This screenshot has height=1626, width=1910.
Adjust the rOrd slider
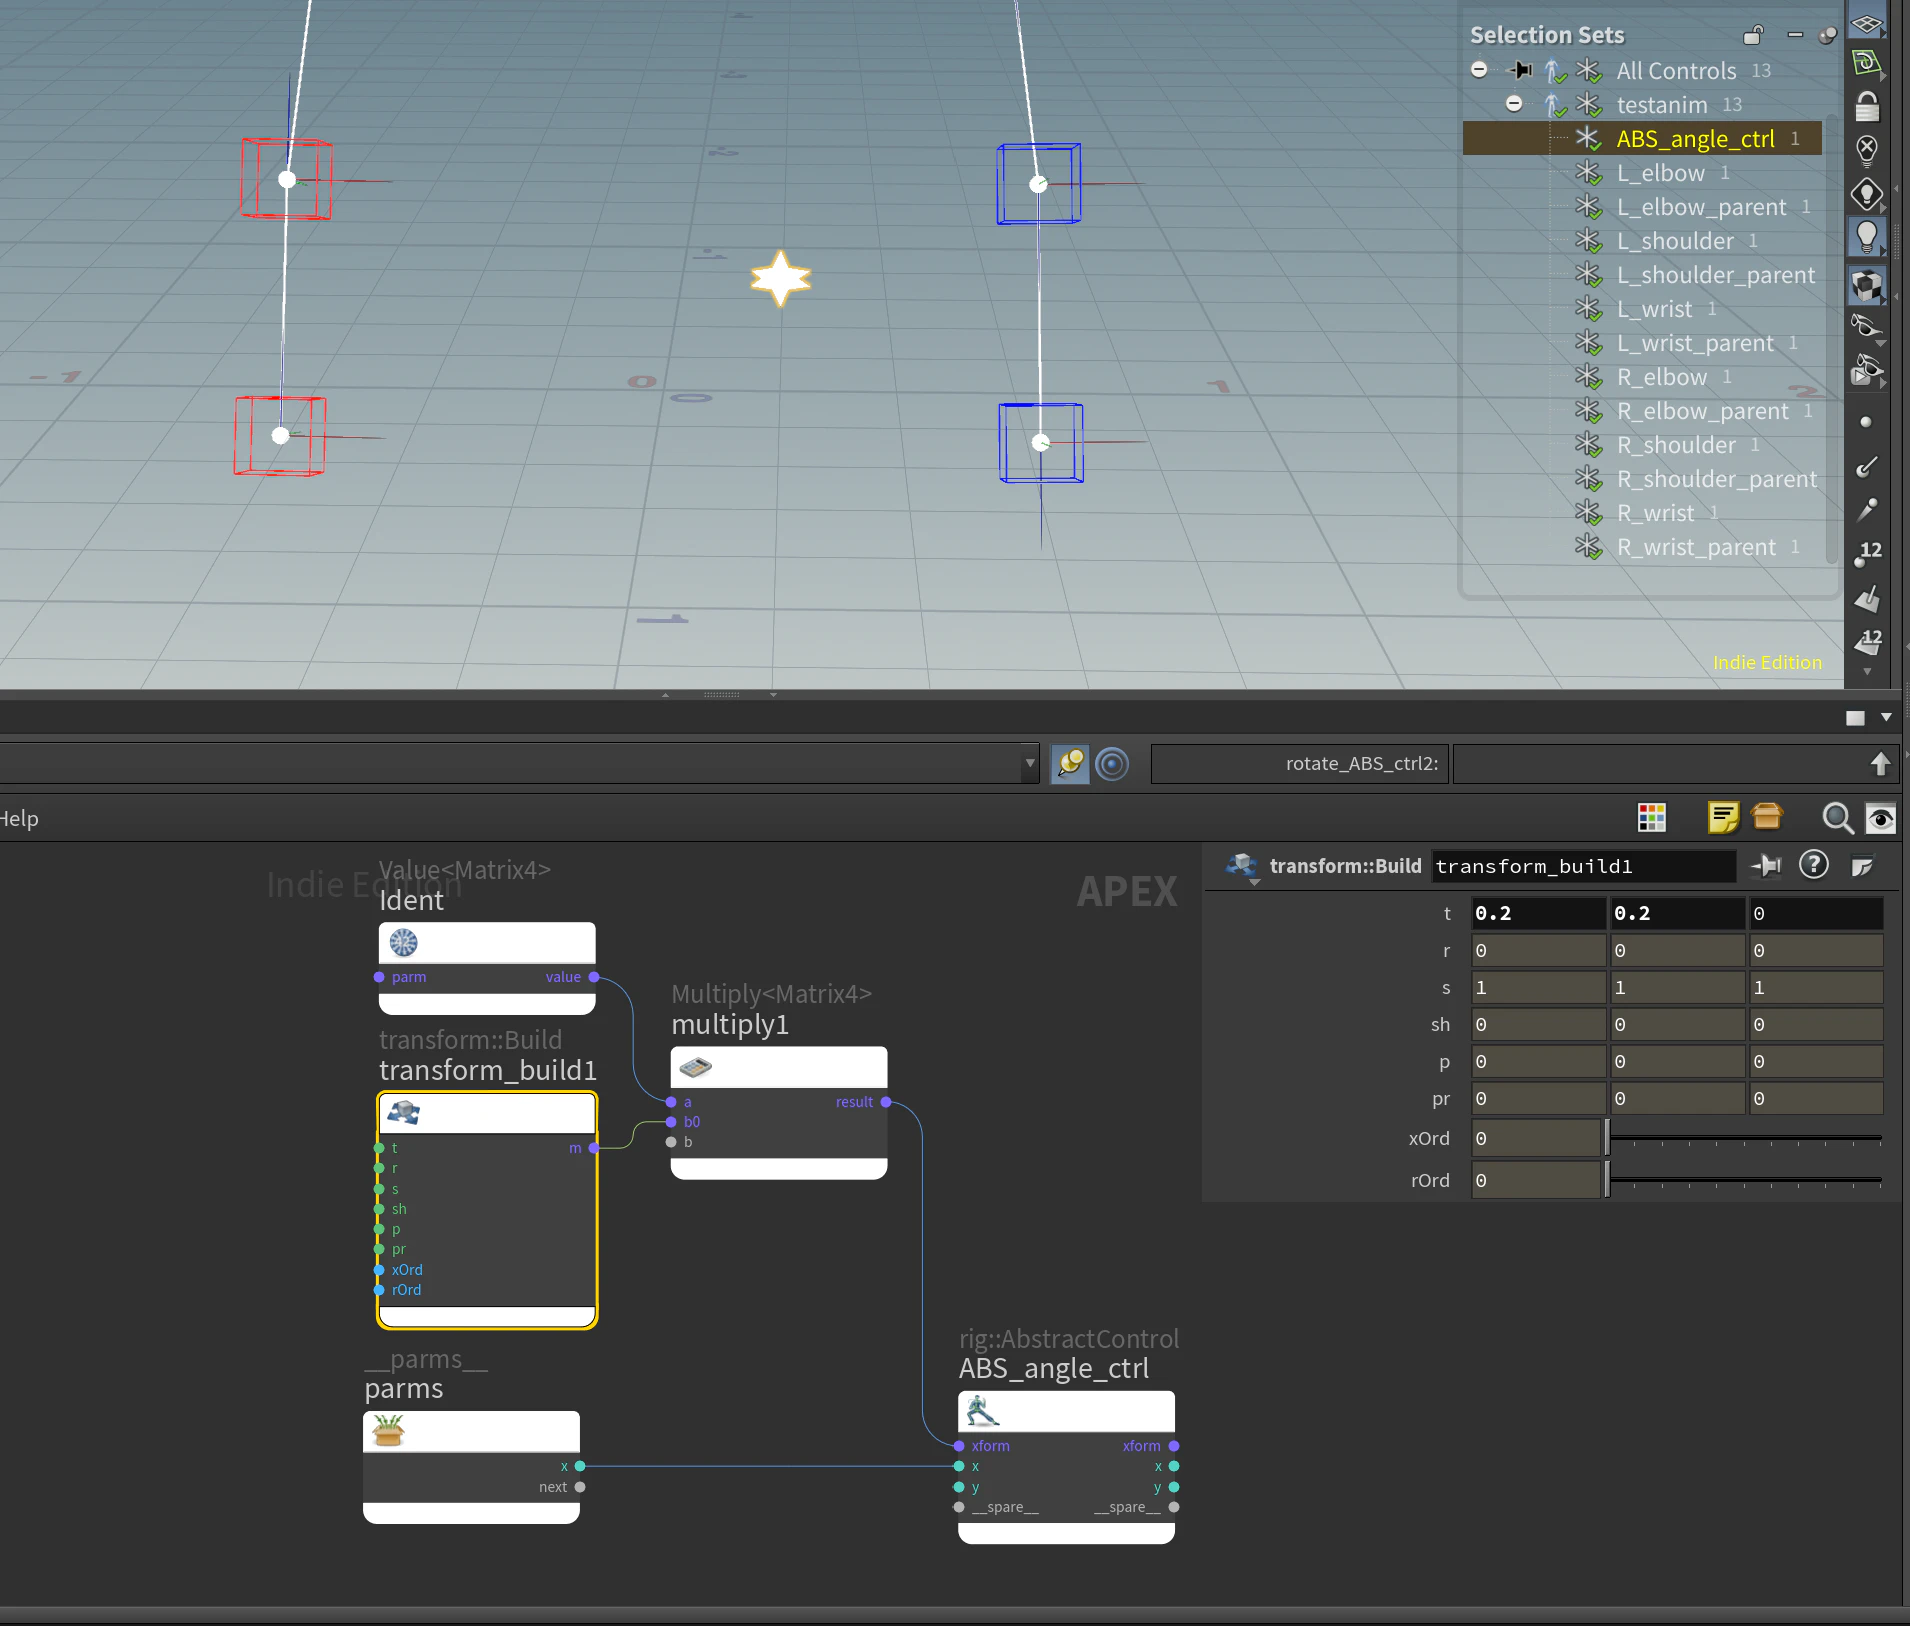pos(1745,1180)
